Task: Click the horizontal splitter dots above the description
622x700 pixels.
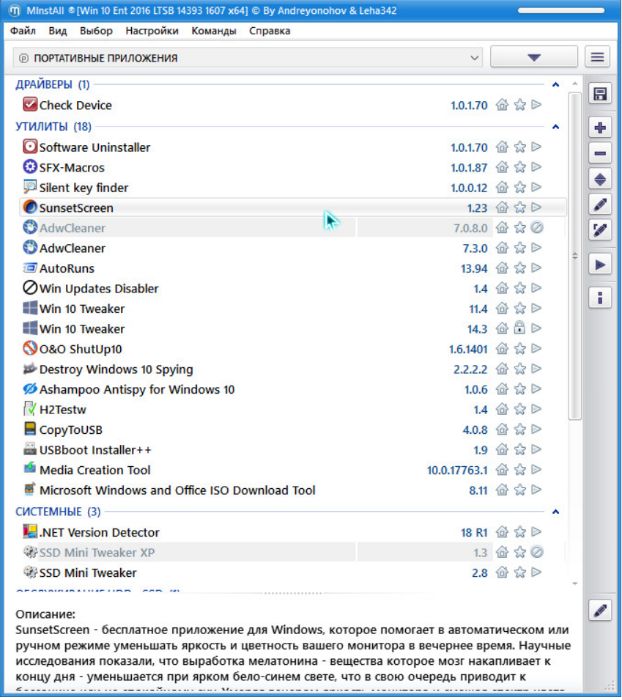Action: tap(292, 593)
